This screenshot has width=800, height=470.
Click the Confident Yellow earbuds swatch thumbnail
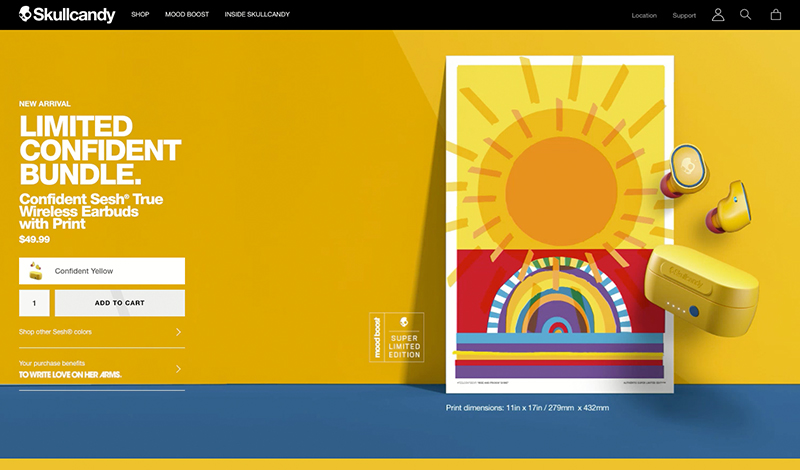(x=35, y=271)
